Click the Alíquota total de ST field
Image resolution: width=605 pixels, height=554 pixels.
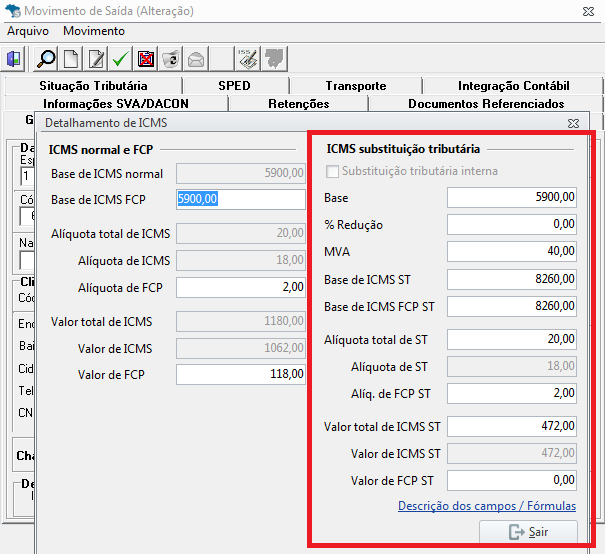tap(512, 339)
